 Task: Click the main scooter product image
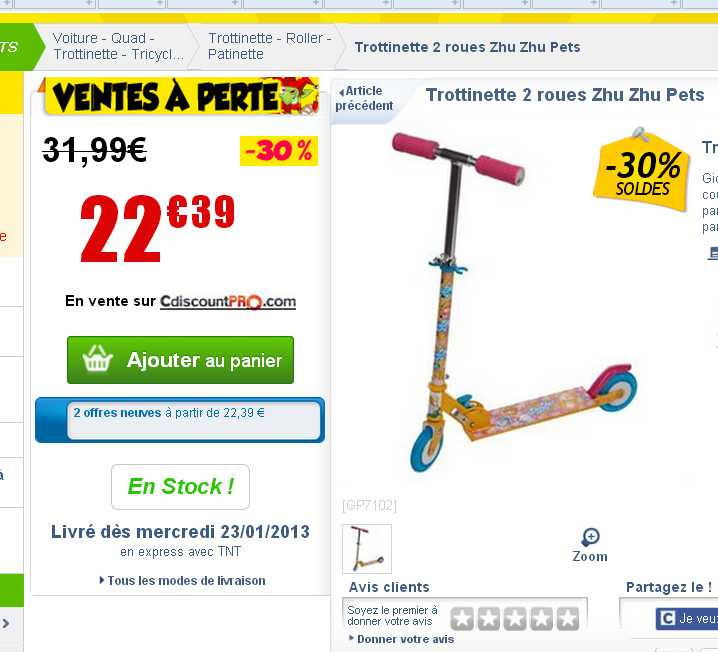(x=515, y=301)
